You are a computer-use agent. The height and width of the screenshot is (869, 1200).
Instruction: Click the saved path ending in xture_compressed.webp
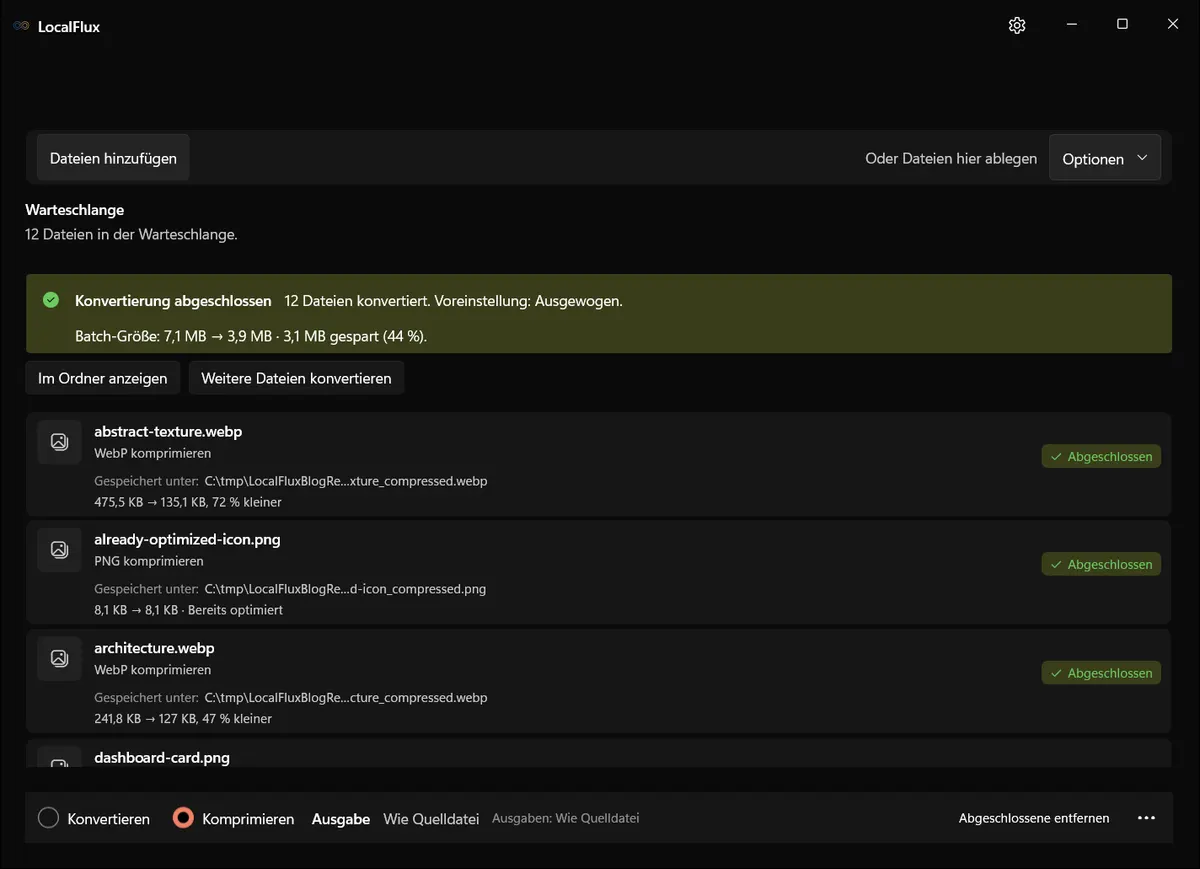[x=346, y=481]
